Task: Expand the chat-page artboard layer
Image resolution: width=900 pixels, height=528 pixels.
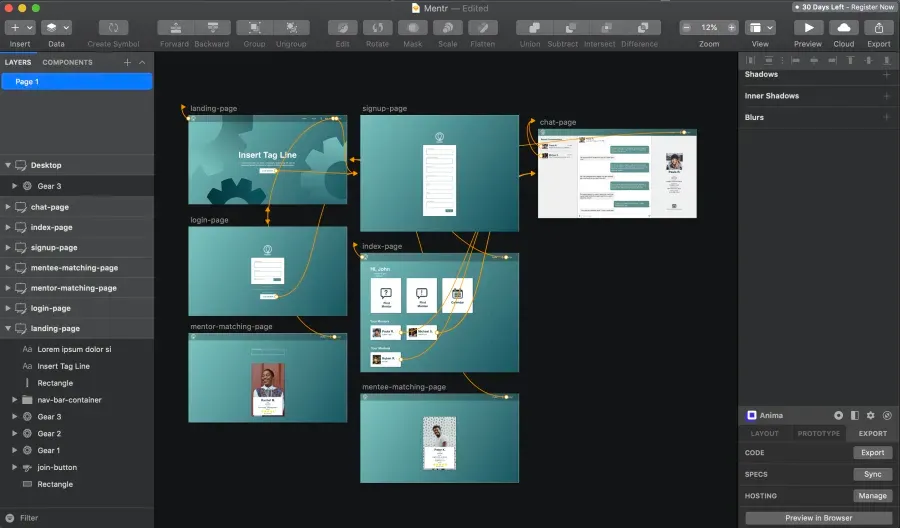Action: (x=8, y=207)
